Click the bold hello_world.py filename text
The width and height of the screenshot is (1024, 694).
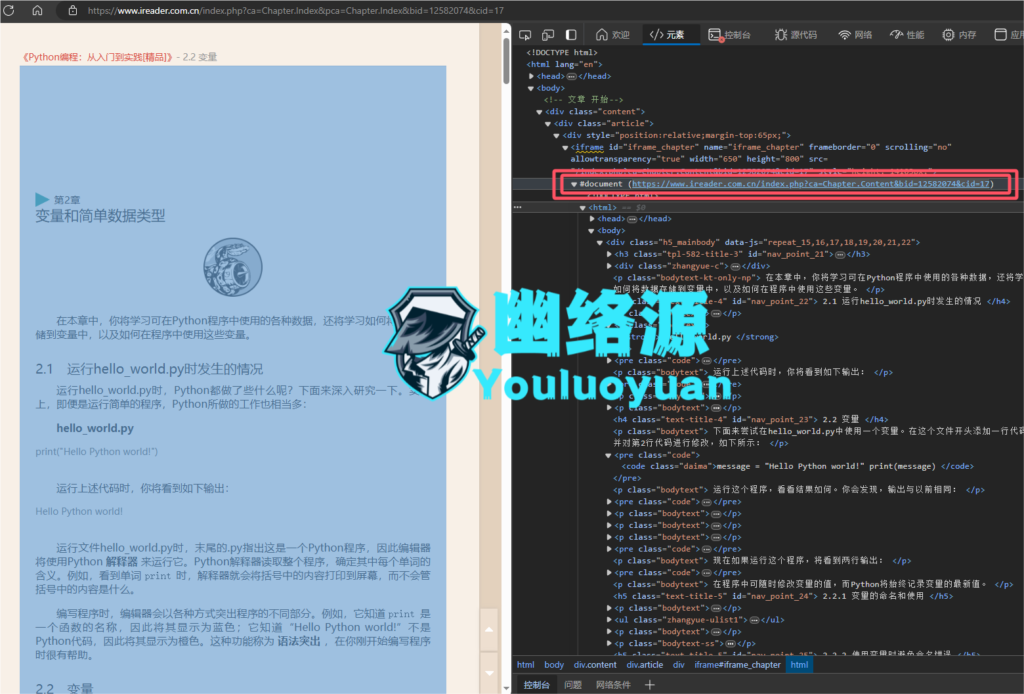click(95, 428)
